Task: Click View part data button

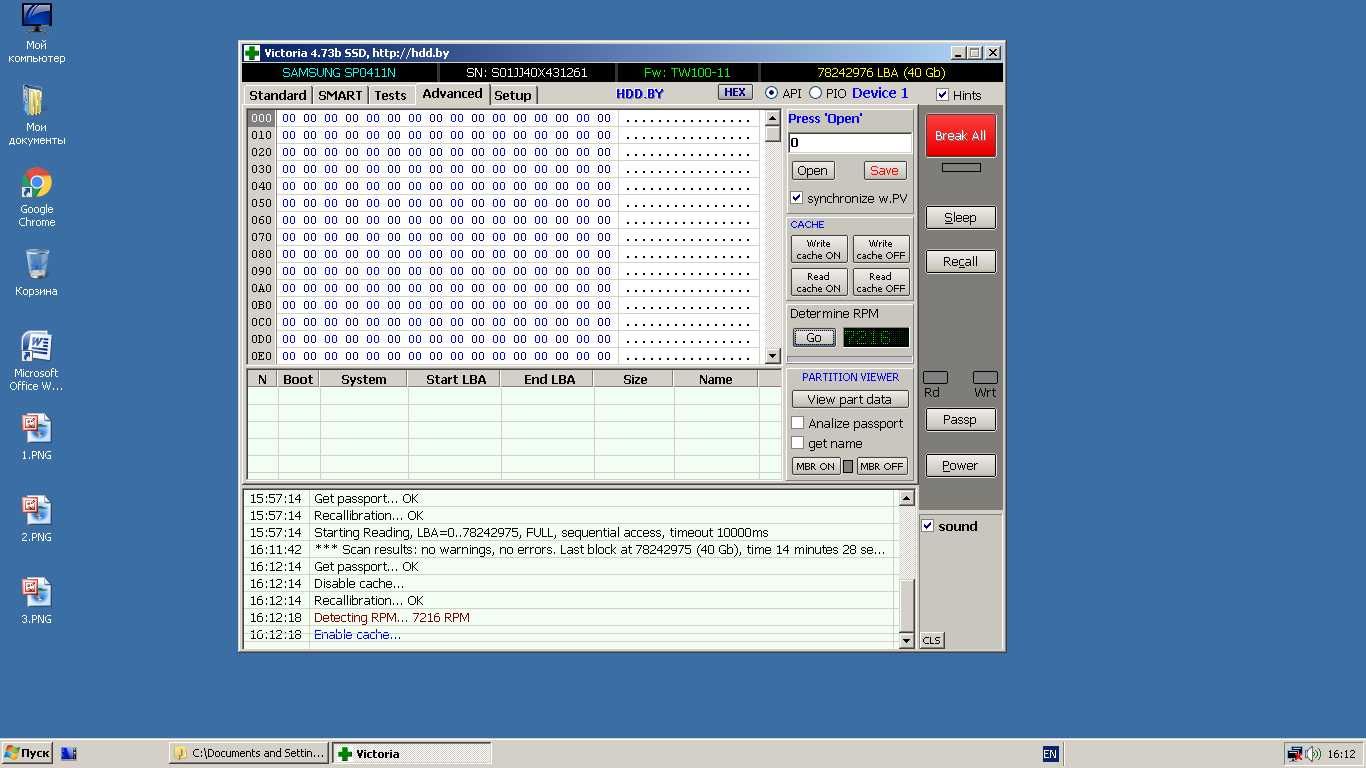Action: tap(850, 399)
